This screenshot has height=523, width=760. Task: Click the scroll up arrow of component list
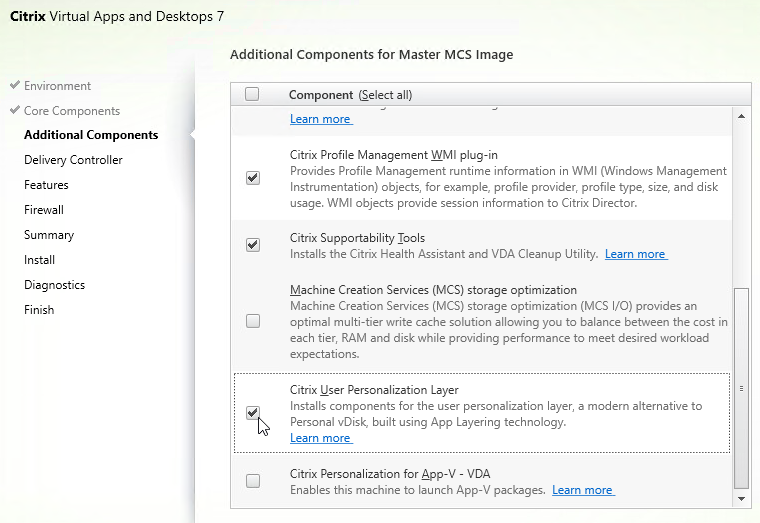tap(741, 116)
